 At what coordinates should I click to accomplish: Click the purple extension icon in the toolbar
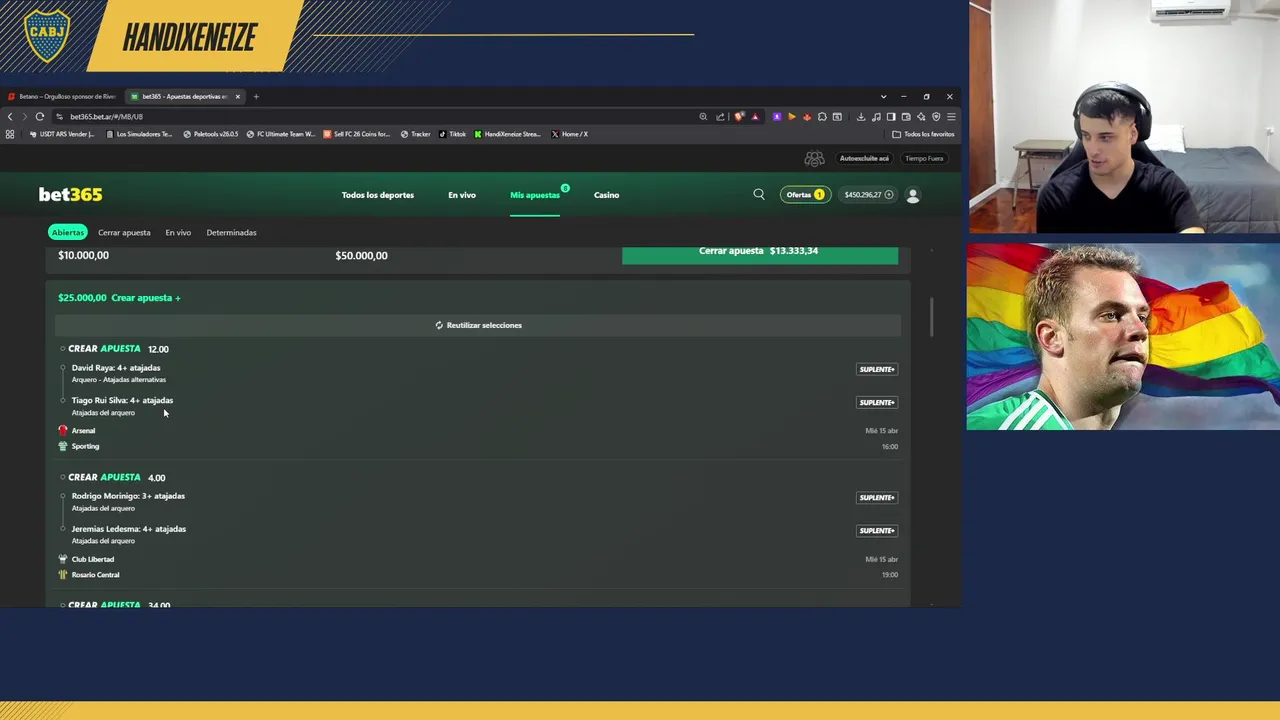(x=777, y=116)
